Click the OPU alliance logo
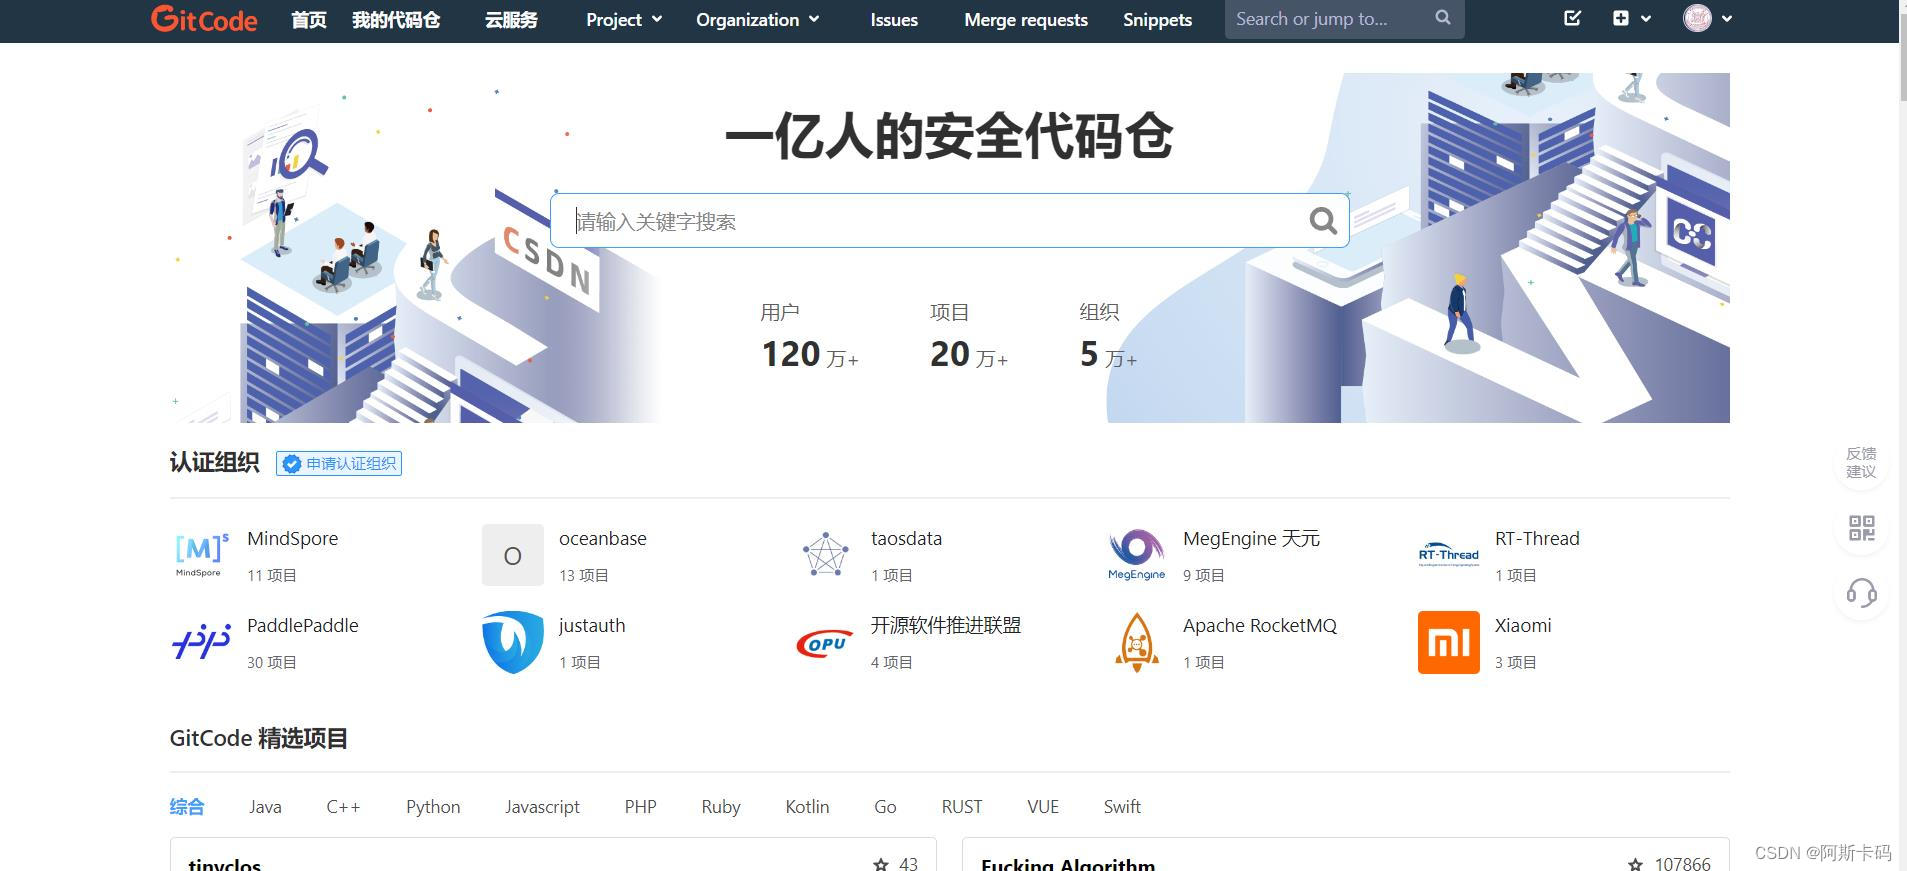The width and height of the screenshot is (1907, 871). click(825, 643)
